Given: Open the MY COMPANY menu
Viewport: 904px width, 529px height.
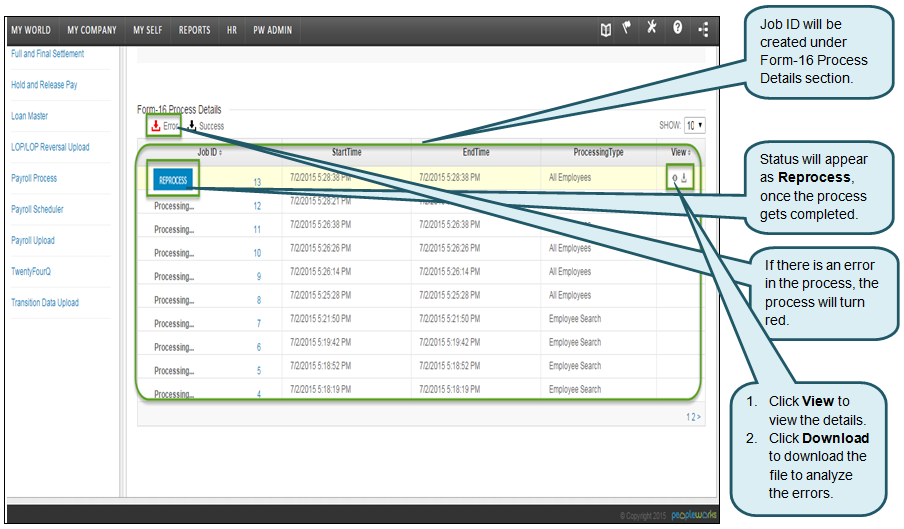Looking at the screenshot, I should [x=91, y=30].
